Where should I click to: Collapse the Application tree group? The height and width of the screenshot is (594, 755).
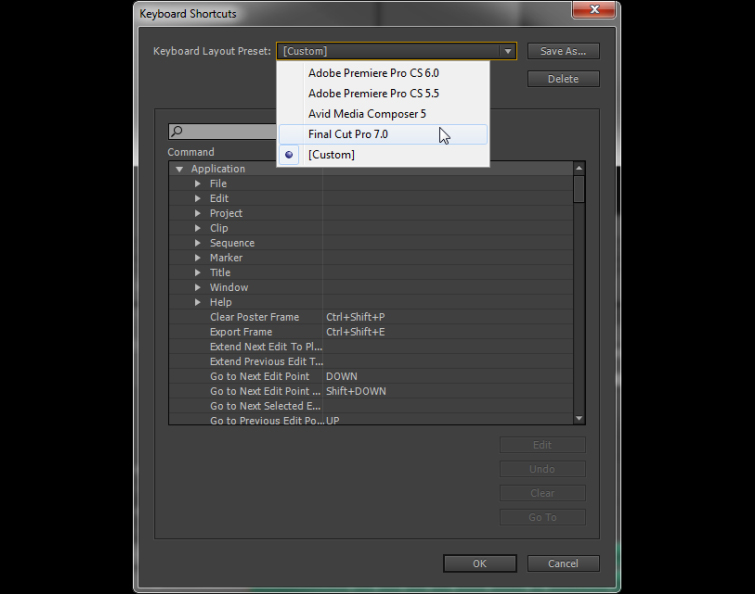pyautogui.click(x=180, y=169)
